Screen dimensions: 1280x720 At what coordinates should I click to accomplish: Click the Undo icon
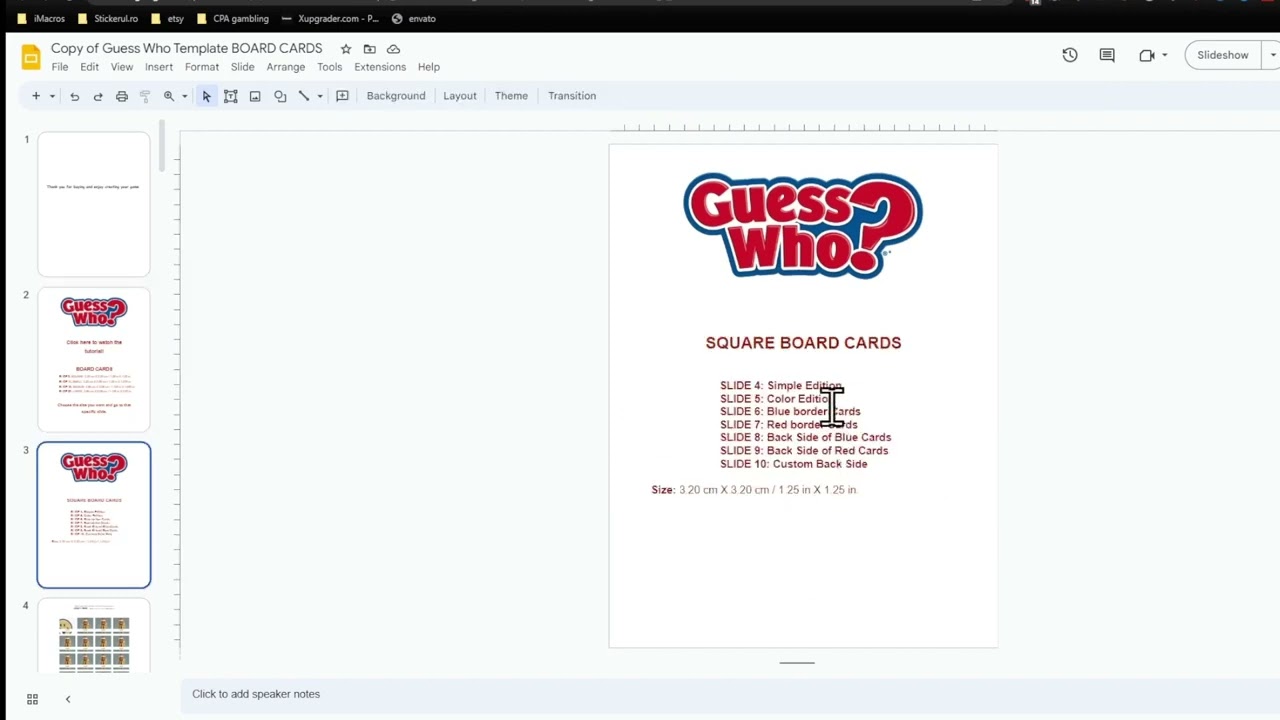pos(74,96)
